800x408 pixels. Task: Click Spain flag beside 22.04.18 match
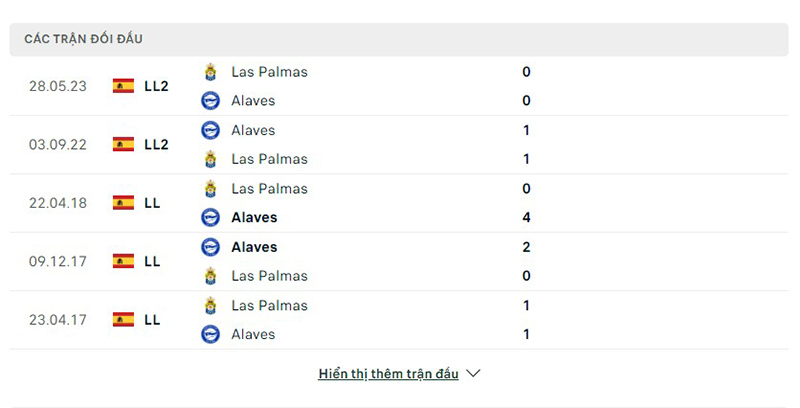(124, 203)
